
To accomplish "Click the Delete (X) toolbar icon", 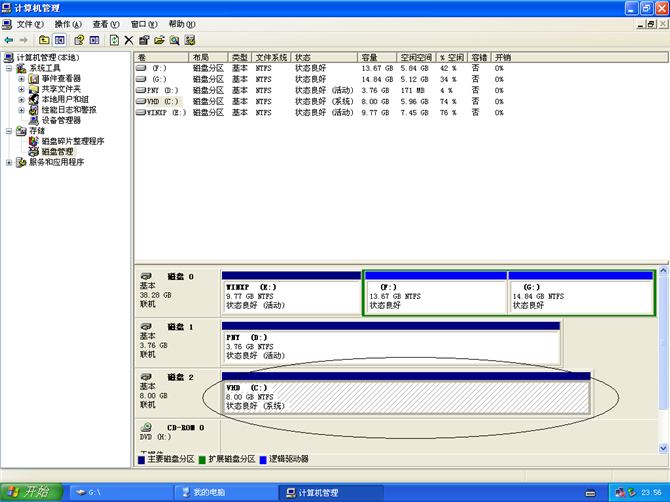I will pos(129,40).
